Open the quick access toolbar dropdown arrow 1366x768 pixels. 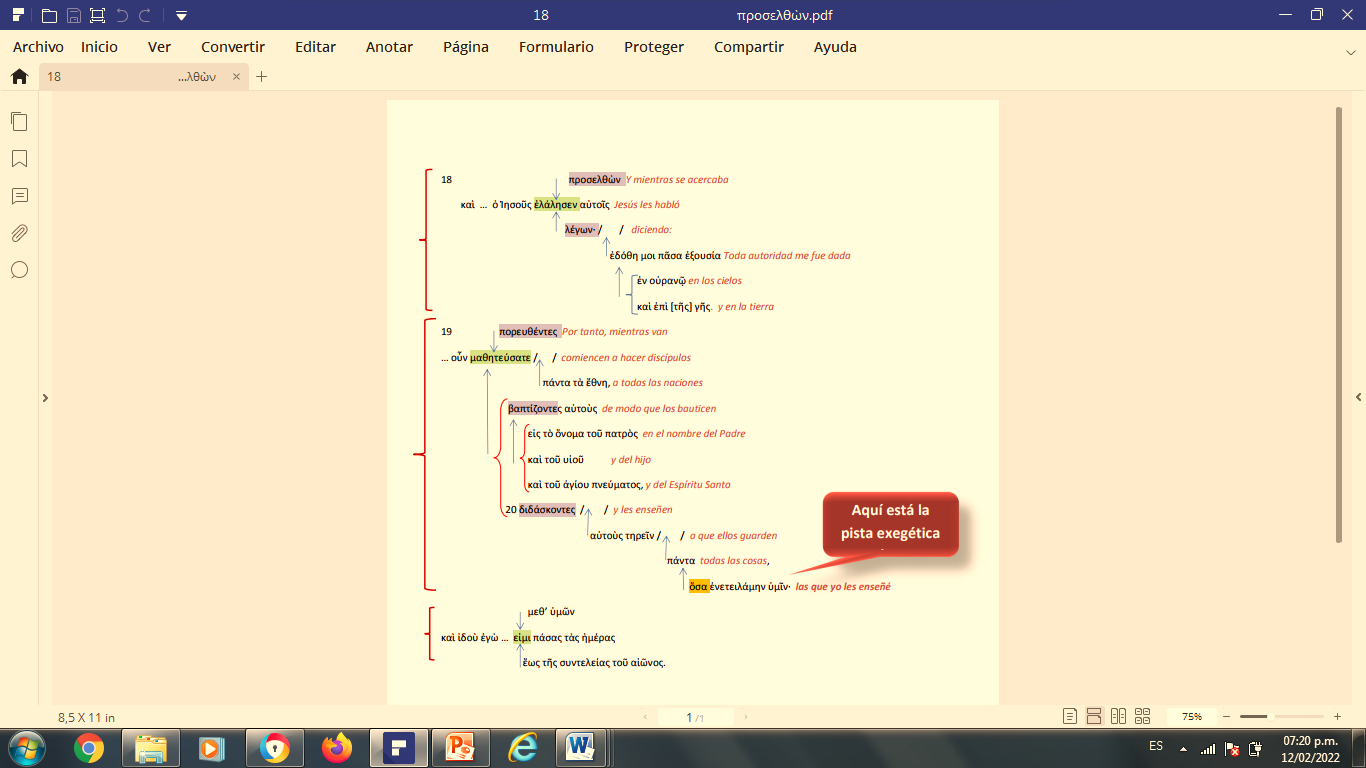click(181, 15)
